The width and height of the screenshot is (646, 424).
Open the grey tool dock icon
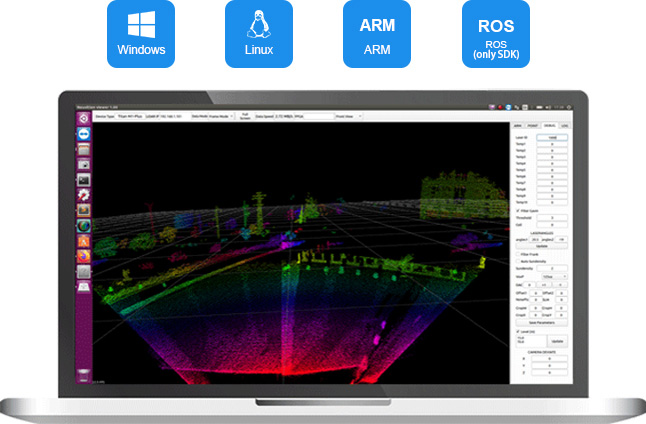click(x=84, y=272)
